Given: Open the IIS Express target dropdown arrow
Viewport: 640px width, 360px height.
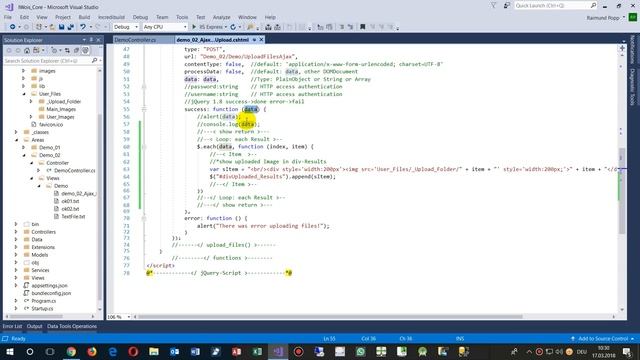Looking at the screenshot, I should click(x=226, y=27).
